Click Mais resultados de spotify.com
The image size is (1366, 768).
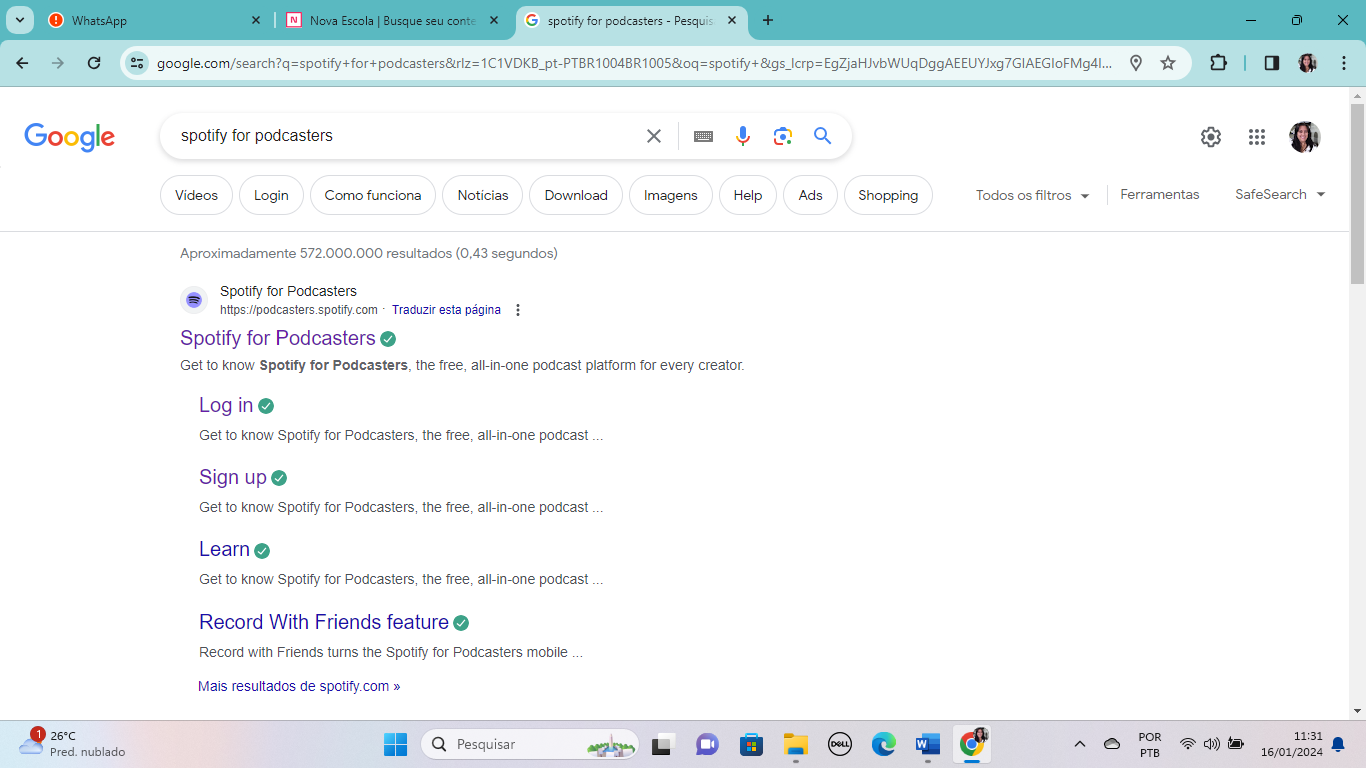click(299, 686)
